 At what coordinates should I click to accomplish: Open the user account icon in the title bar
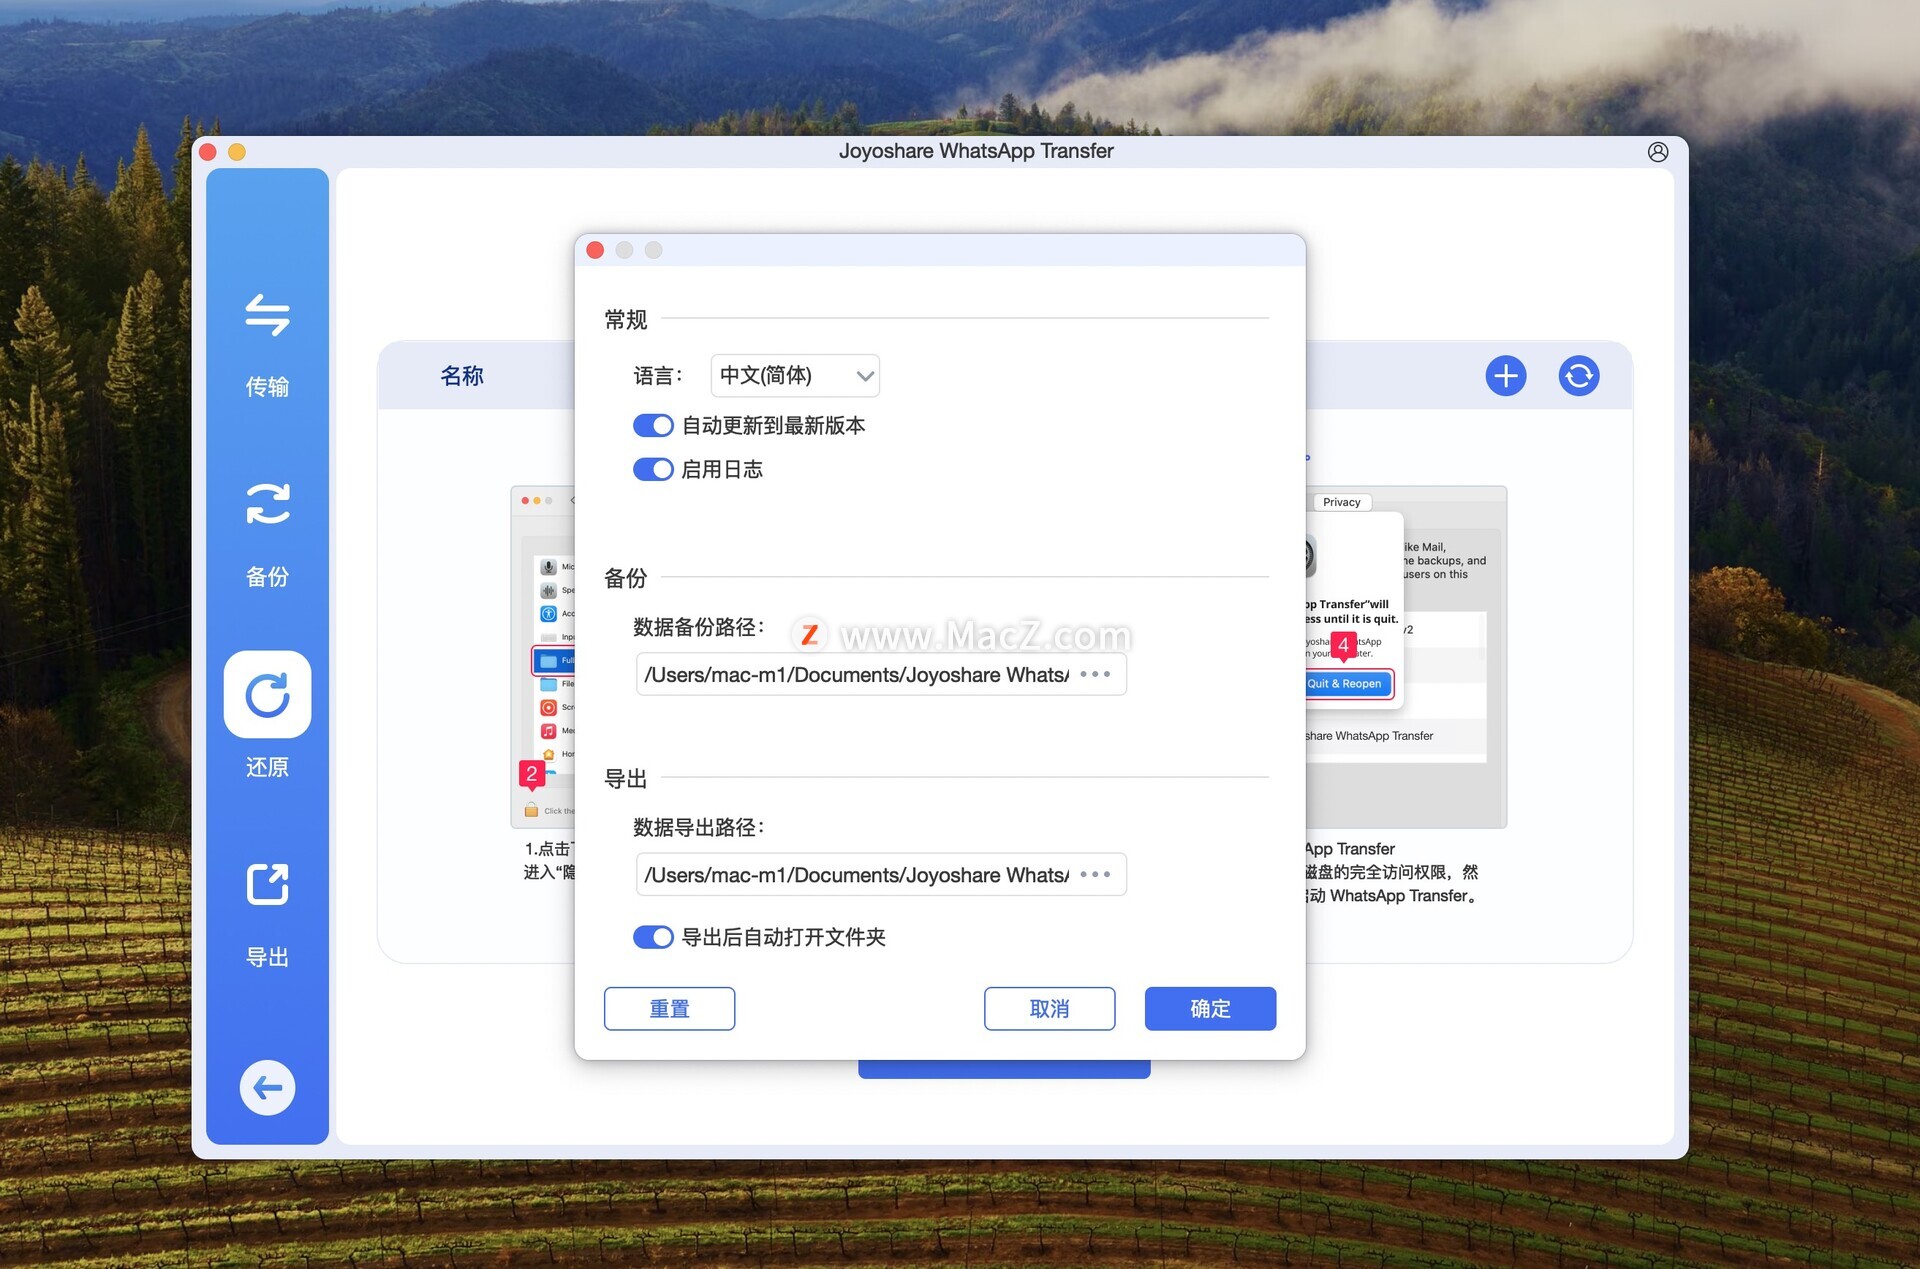(1657, 152)
